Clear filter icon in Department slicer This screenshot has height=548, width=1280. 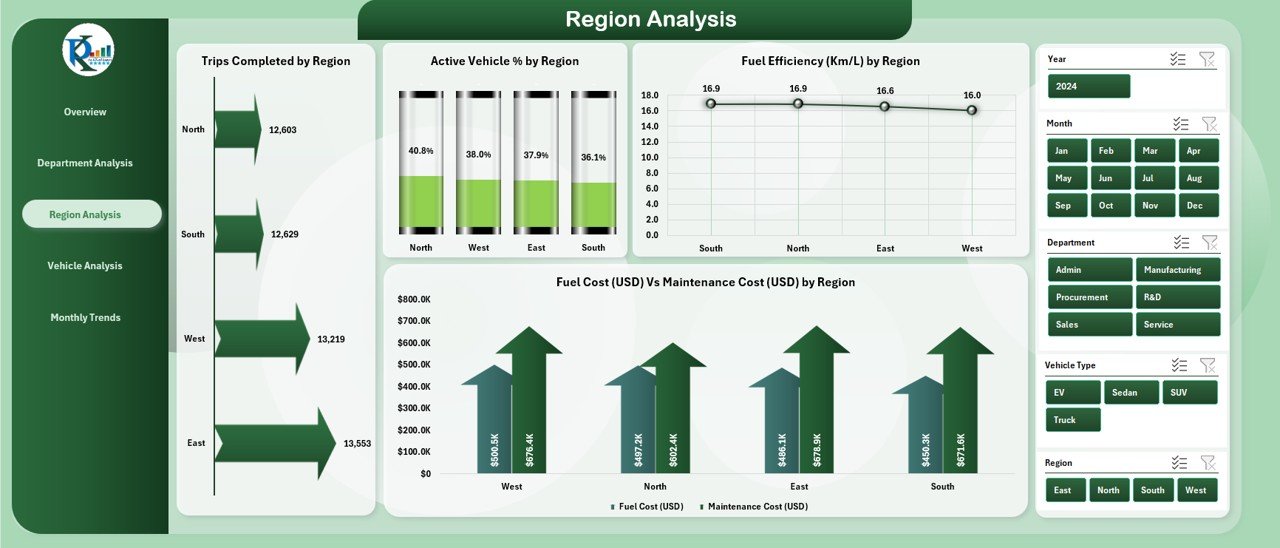[x=1209, y=243]
